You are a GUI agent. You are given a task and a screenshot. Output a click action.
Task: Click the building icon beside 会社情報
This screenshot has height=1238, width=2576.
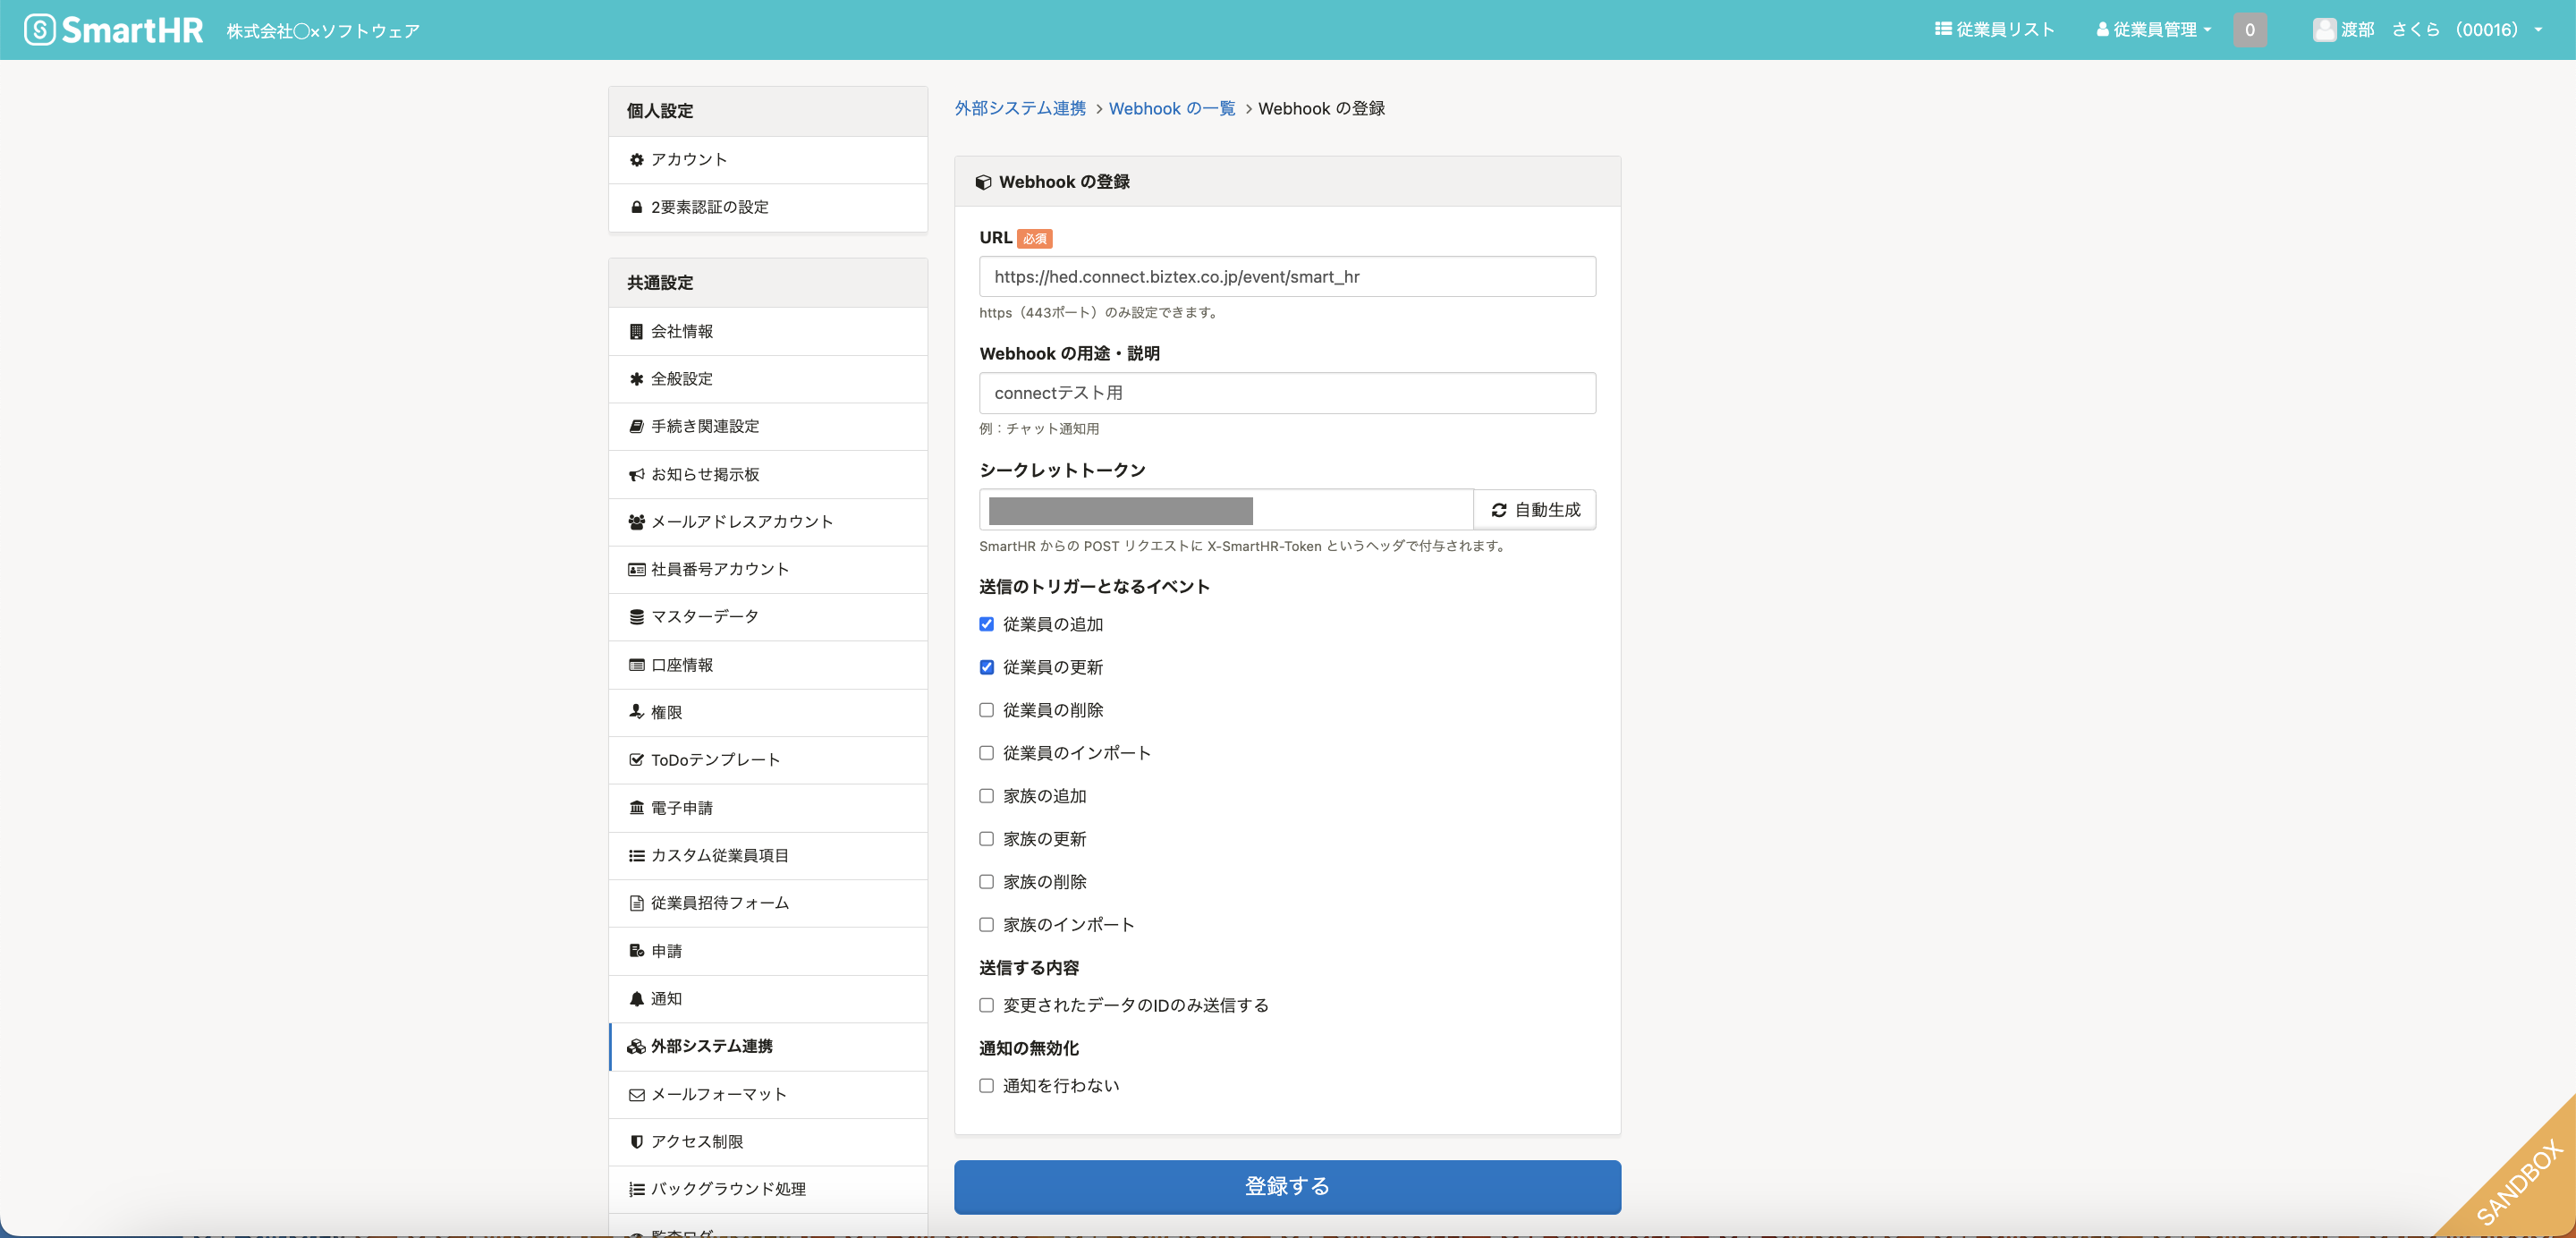(636, 332)
